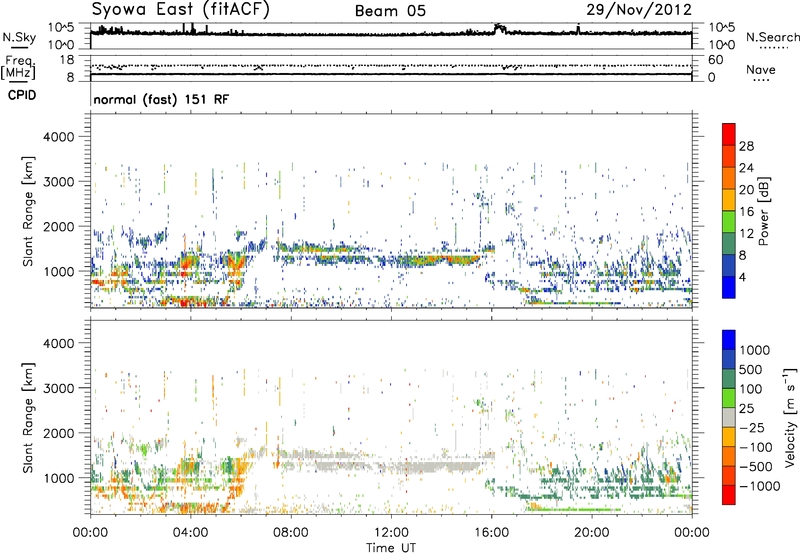Click the 'CPID' row label
800x554 pixels.
click(x=22, y=95)
